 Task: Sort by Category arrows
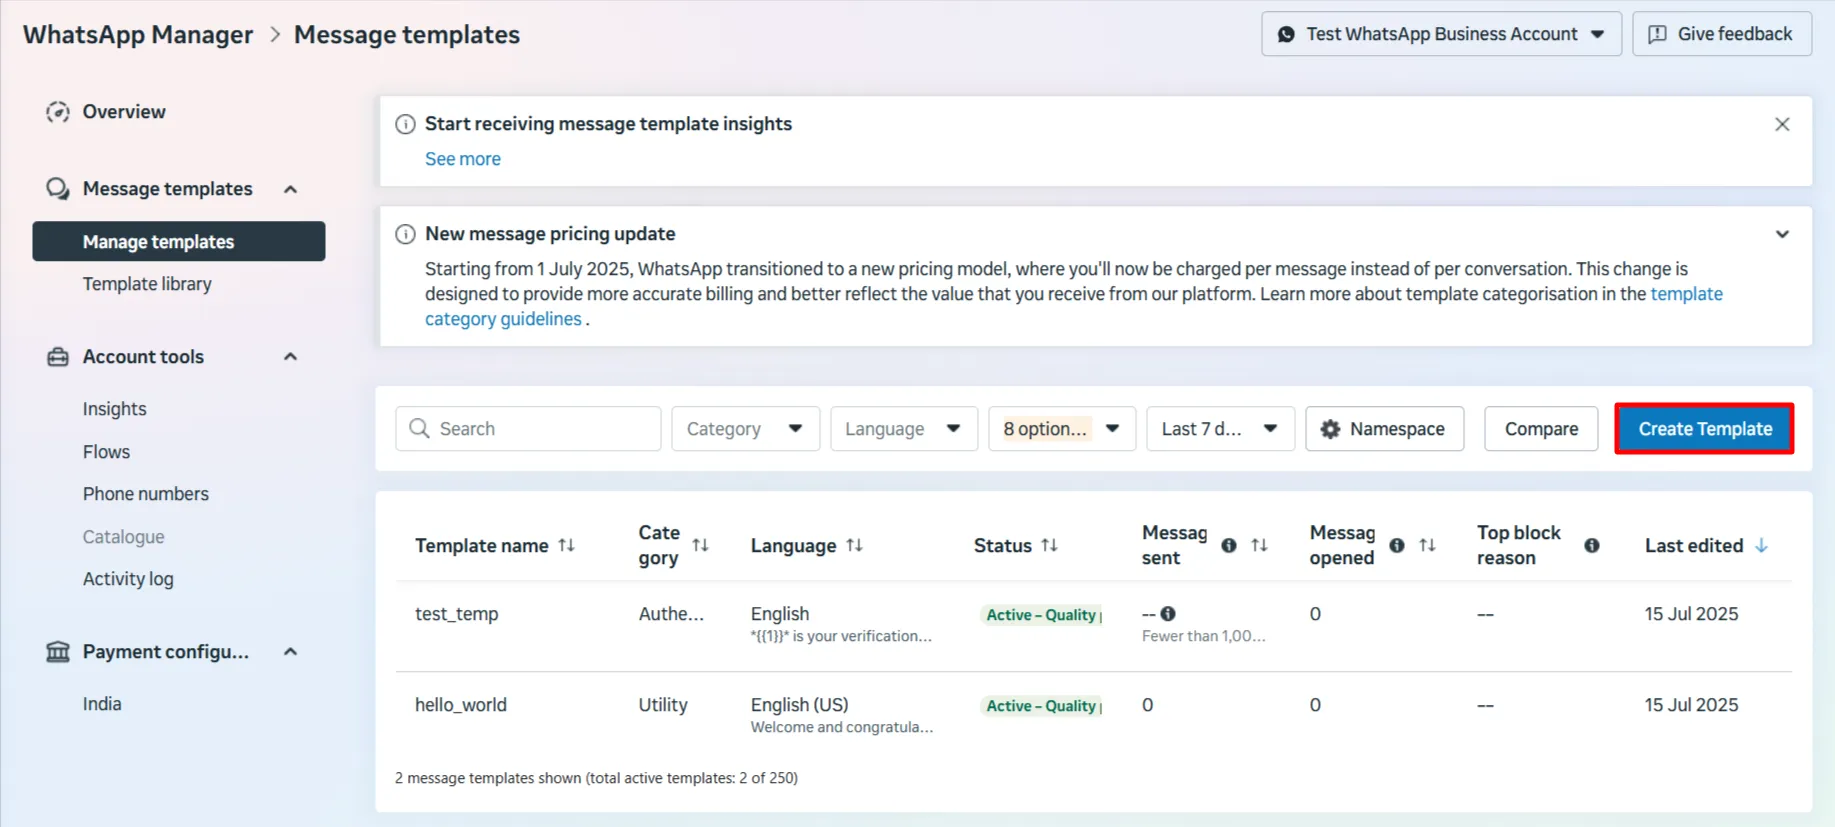click(x=700, y=545)
